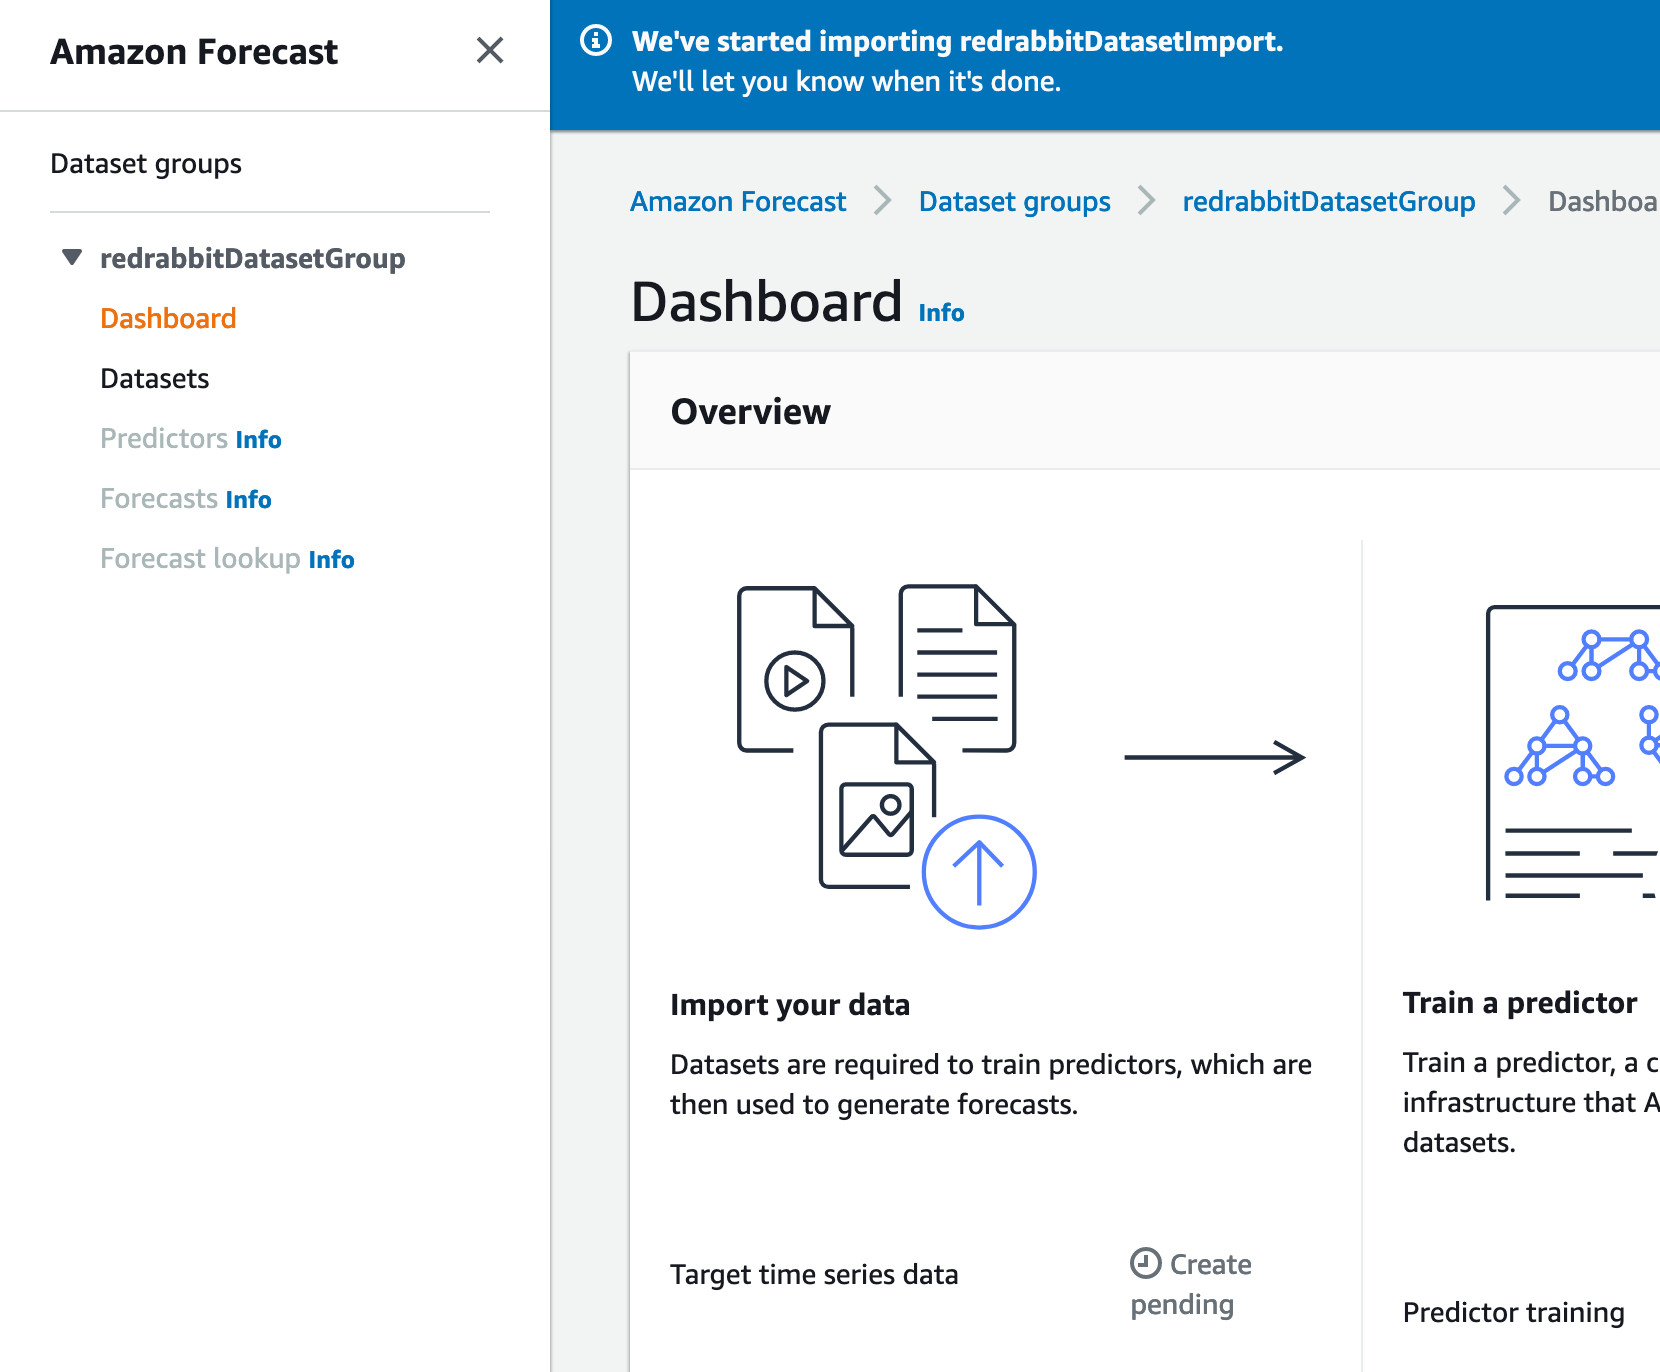Screen dimensions: 1660x1372
Task: Open Datasets in the sidebar
Action: [x=154, y=378]
